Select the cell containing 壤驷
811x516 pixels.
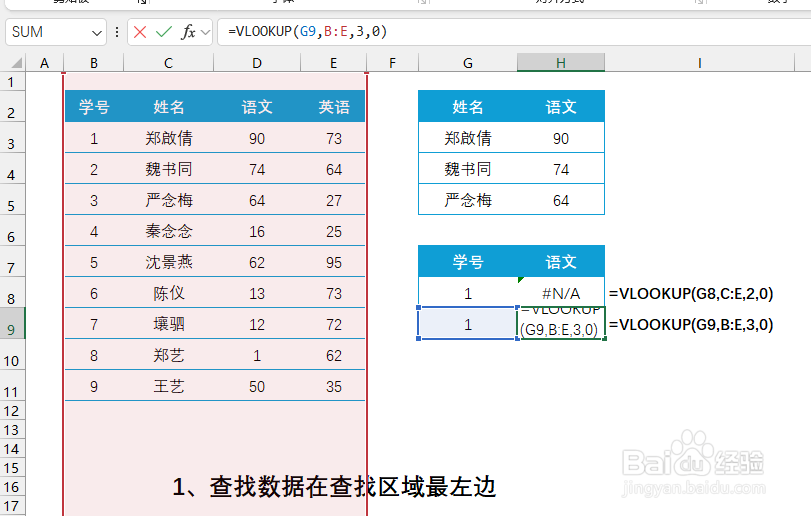[x=169, y=324]
